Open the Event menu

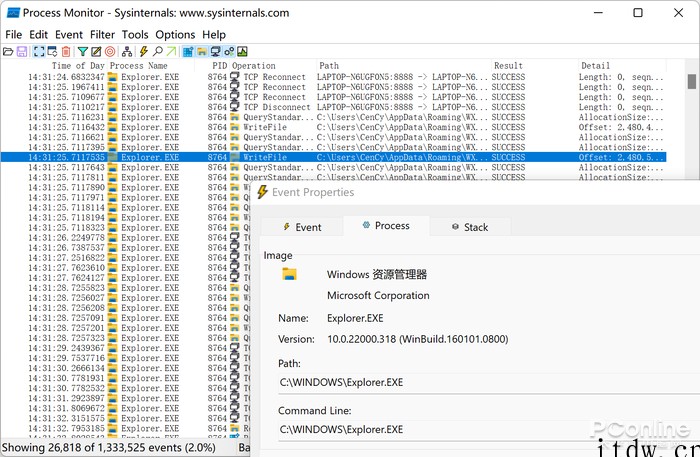(x=69, y=35)
